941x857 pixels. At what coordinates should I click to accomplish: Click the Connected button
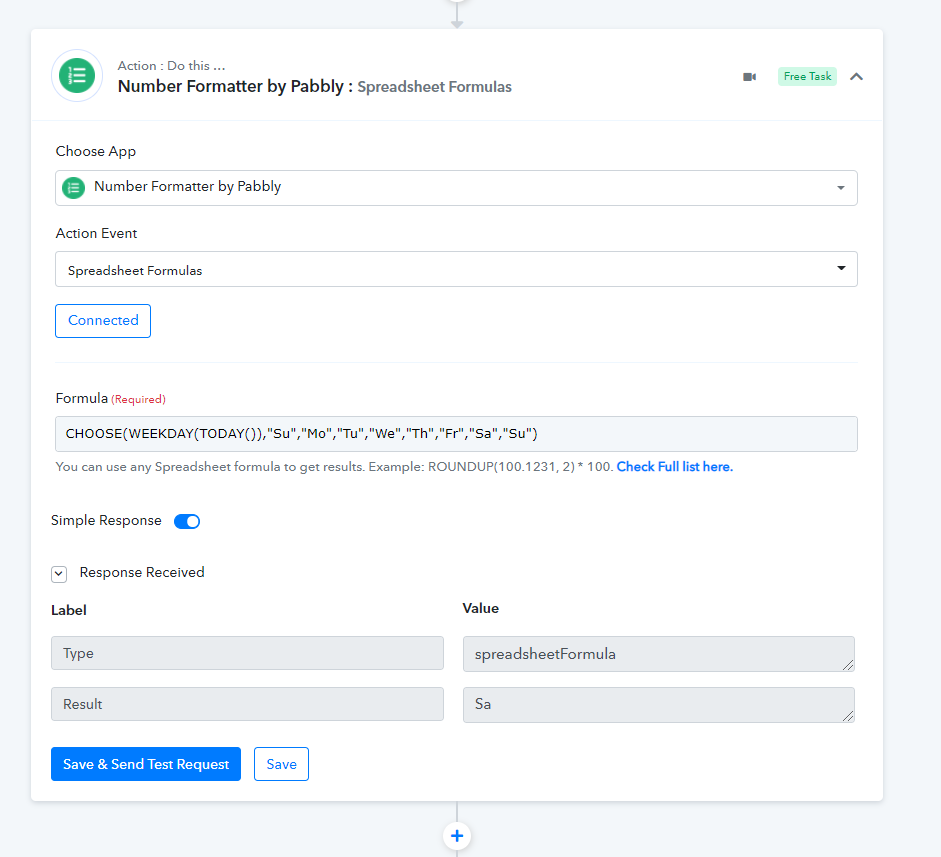pos(103,320)
